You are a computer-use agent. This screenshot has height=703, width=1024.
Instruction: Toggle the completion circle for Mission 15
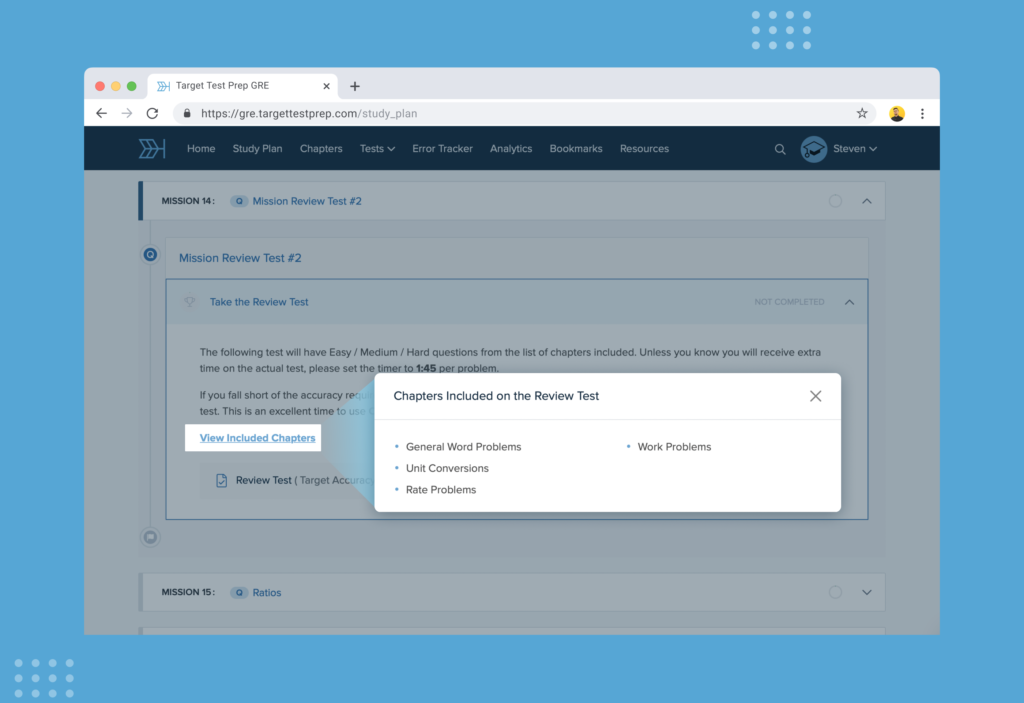pyautogui.click(x=835, y=592)
